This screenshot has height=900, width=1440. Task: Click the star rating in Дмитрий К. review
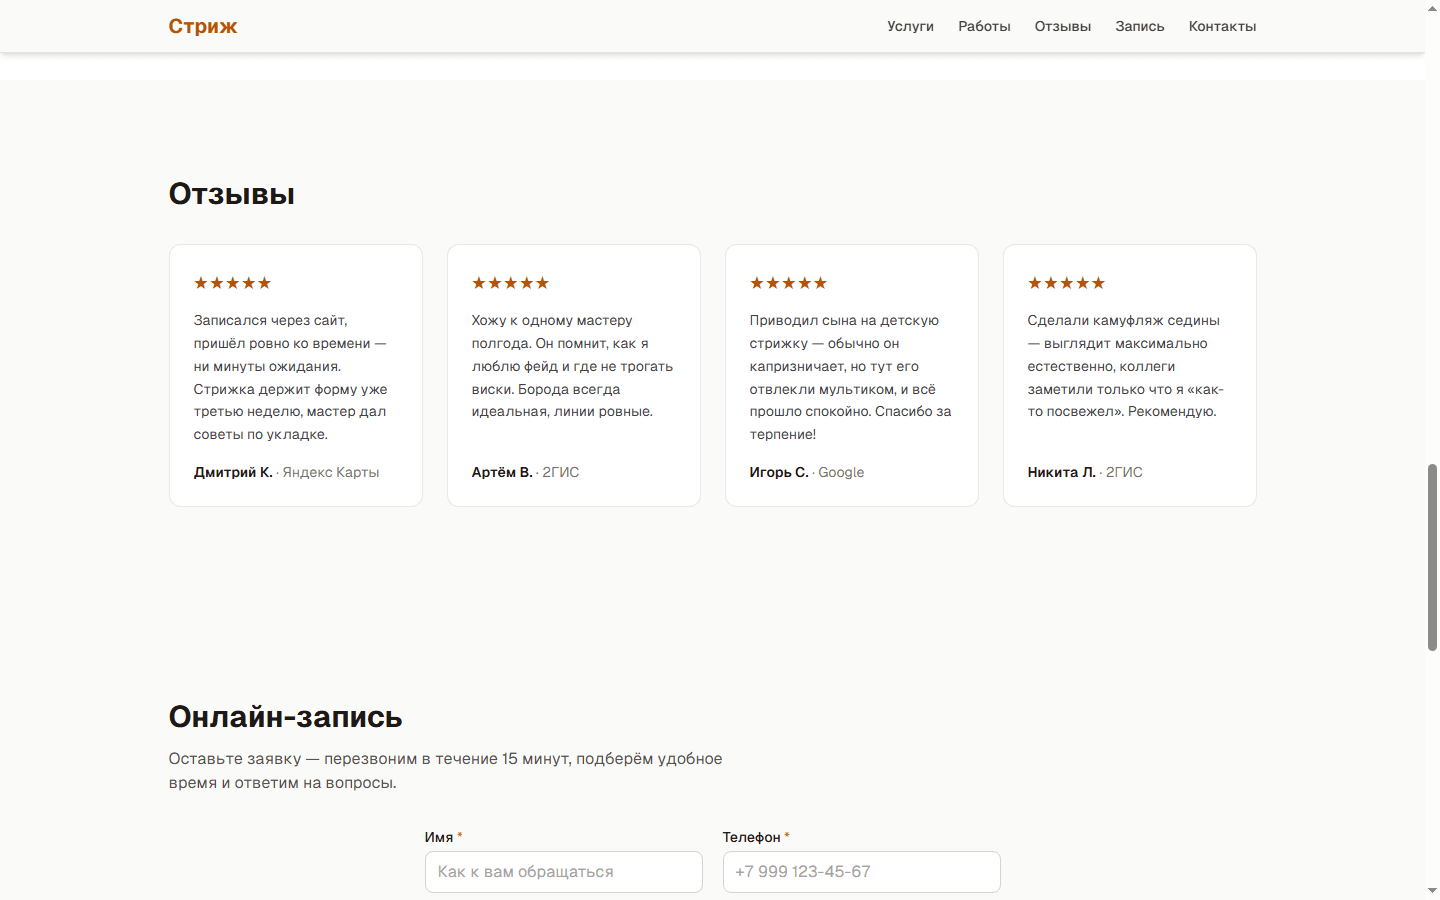[233, 283]
